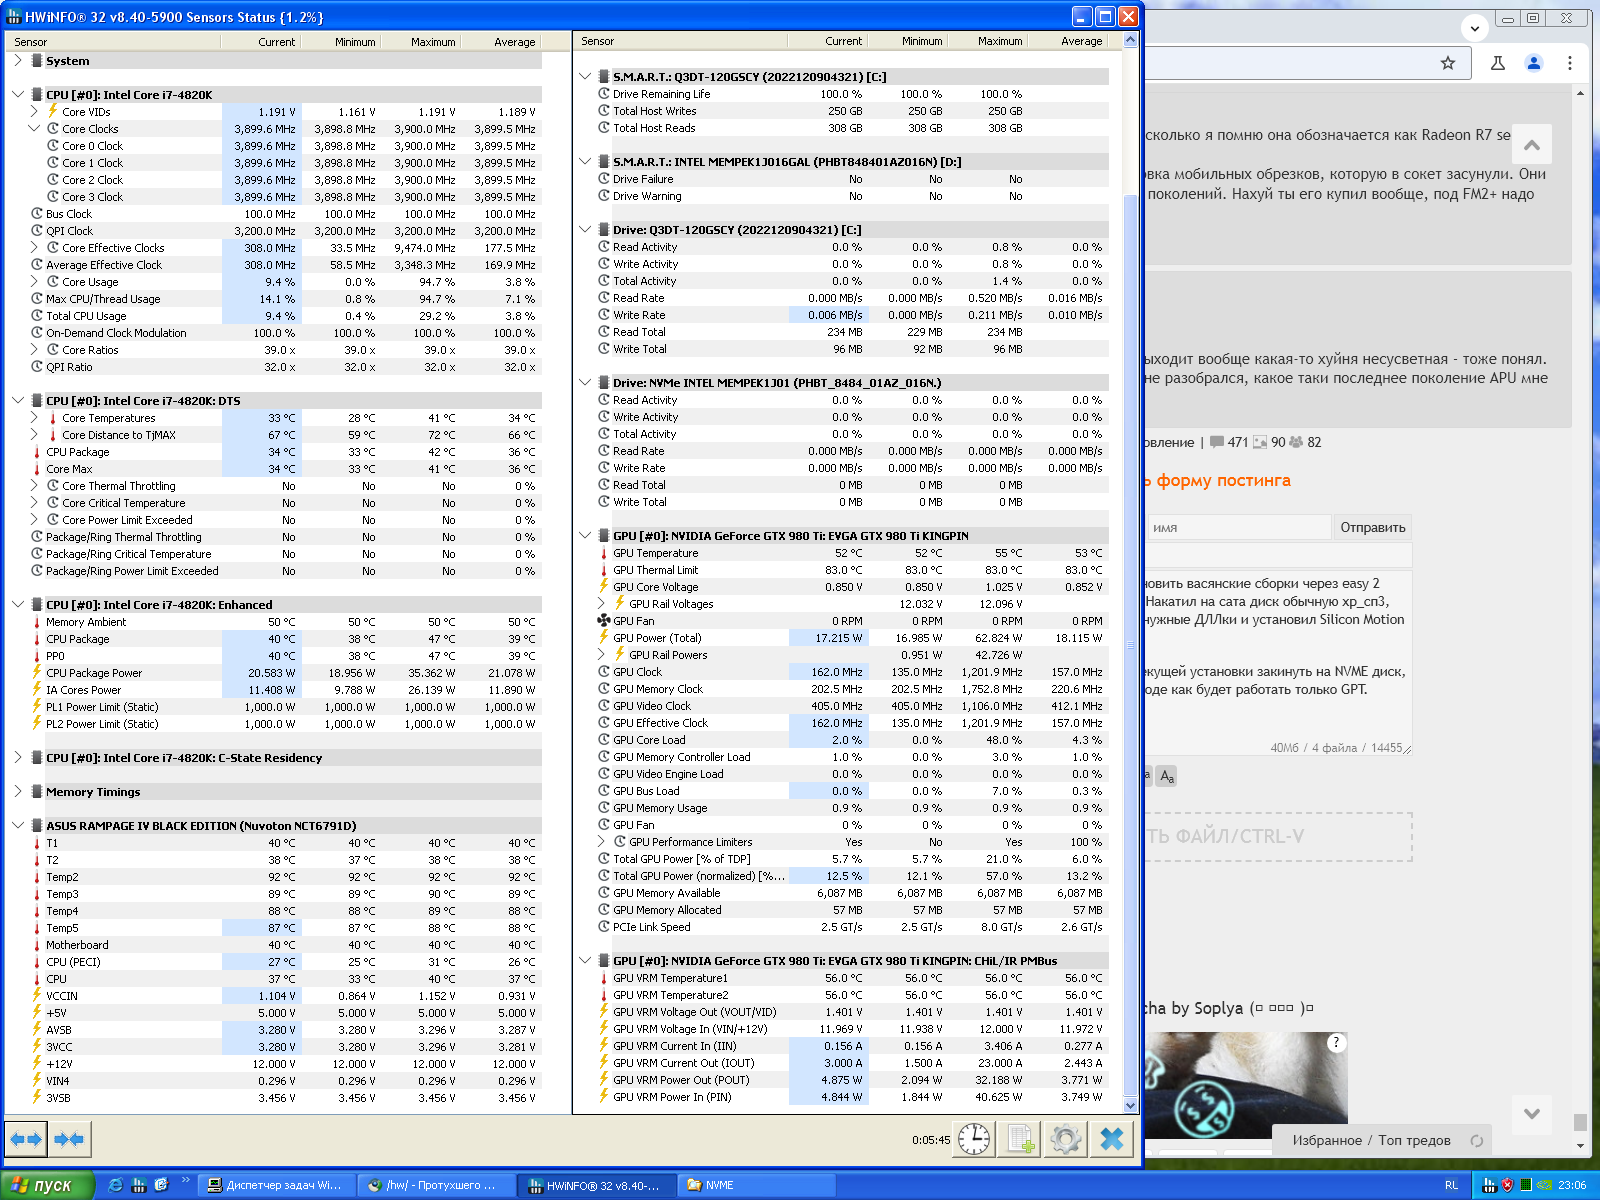This screenshot has width=1600, height=1200.
Task: Click the green chip tray icon
Action: [1526, 1185]
